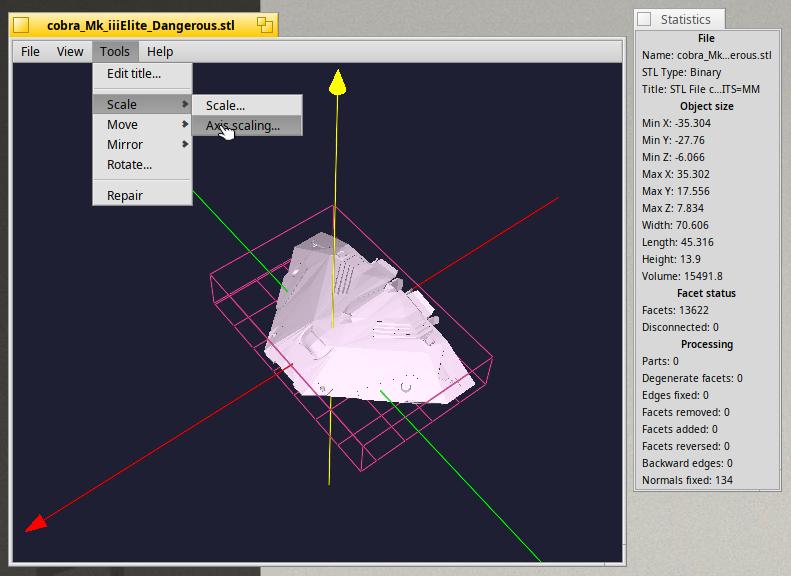The height and width of the screenshot is (576, 791).
Task: Expand arrow next to Mirror
Action: click(185, 144)
